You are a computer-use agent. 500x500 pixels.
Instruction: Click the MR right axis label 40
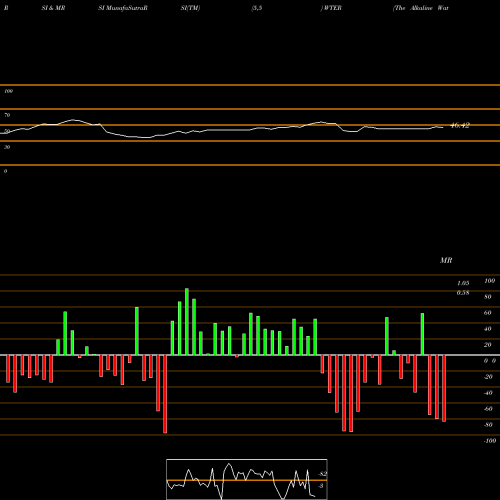click(x=488, y=329)
